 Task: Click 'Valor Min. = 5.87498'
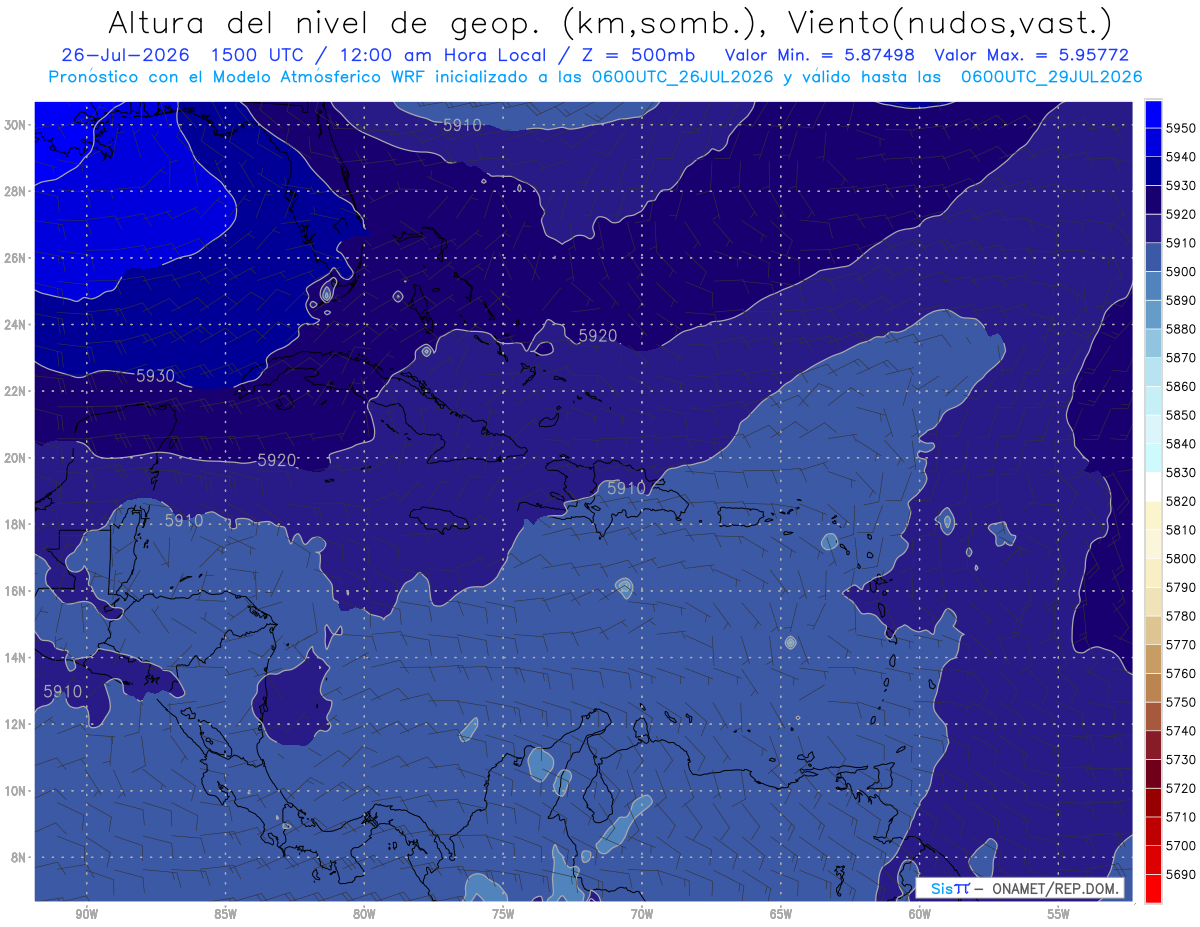820,55
